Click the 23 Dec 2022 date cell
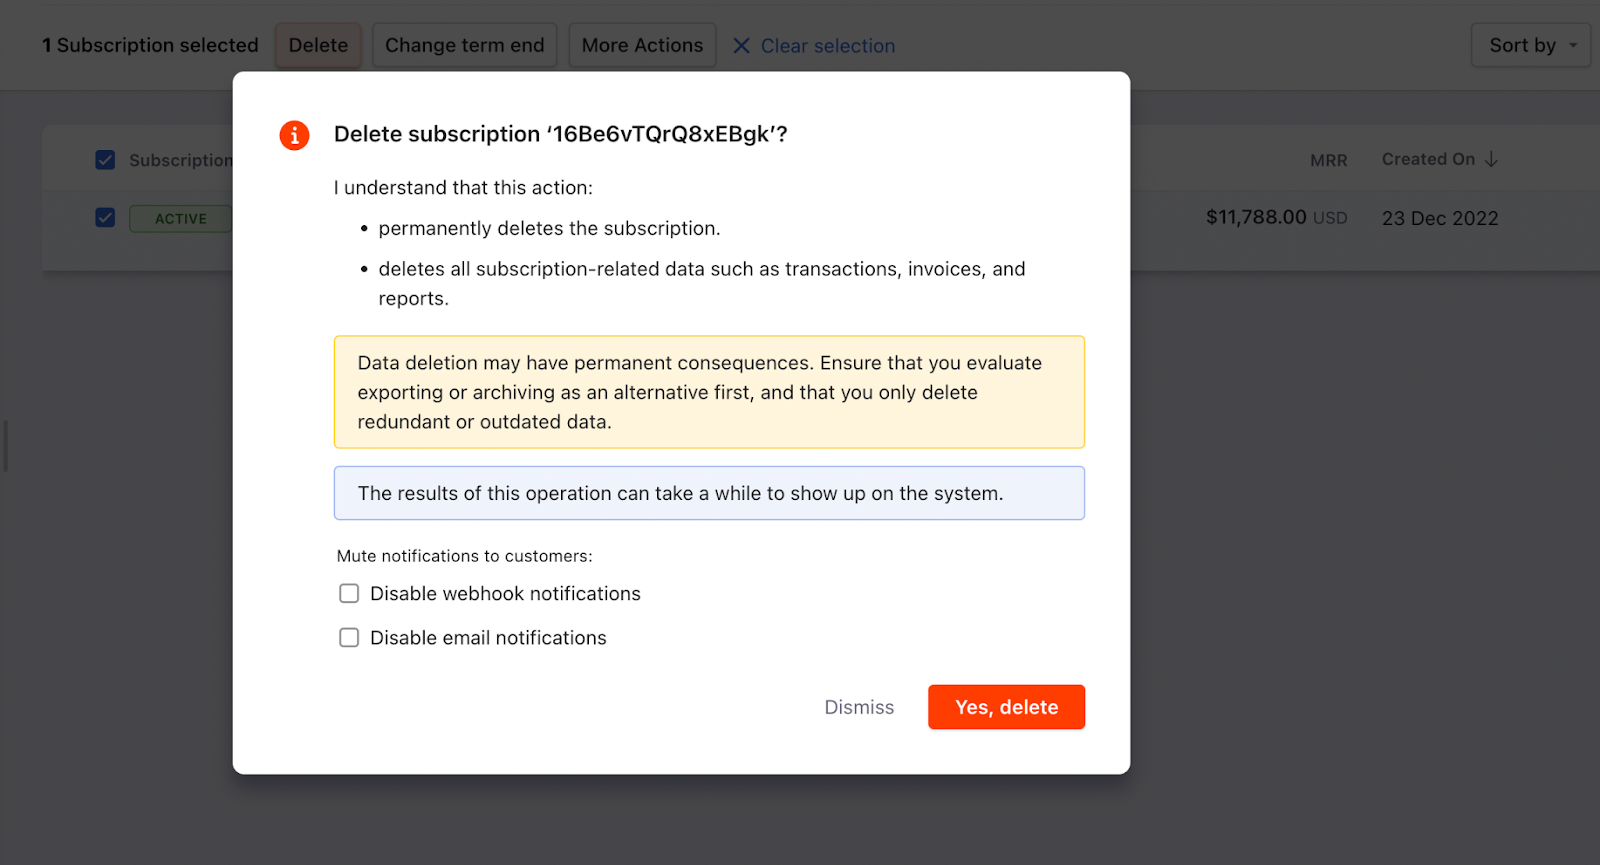This screenshot has height=865, width=1600. click(1439, 219)
